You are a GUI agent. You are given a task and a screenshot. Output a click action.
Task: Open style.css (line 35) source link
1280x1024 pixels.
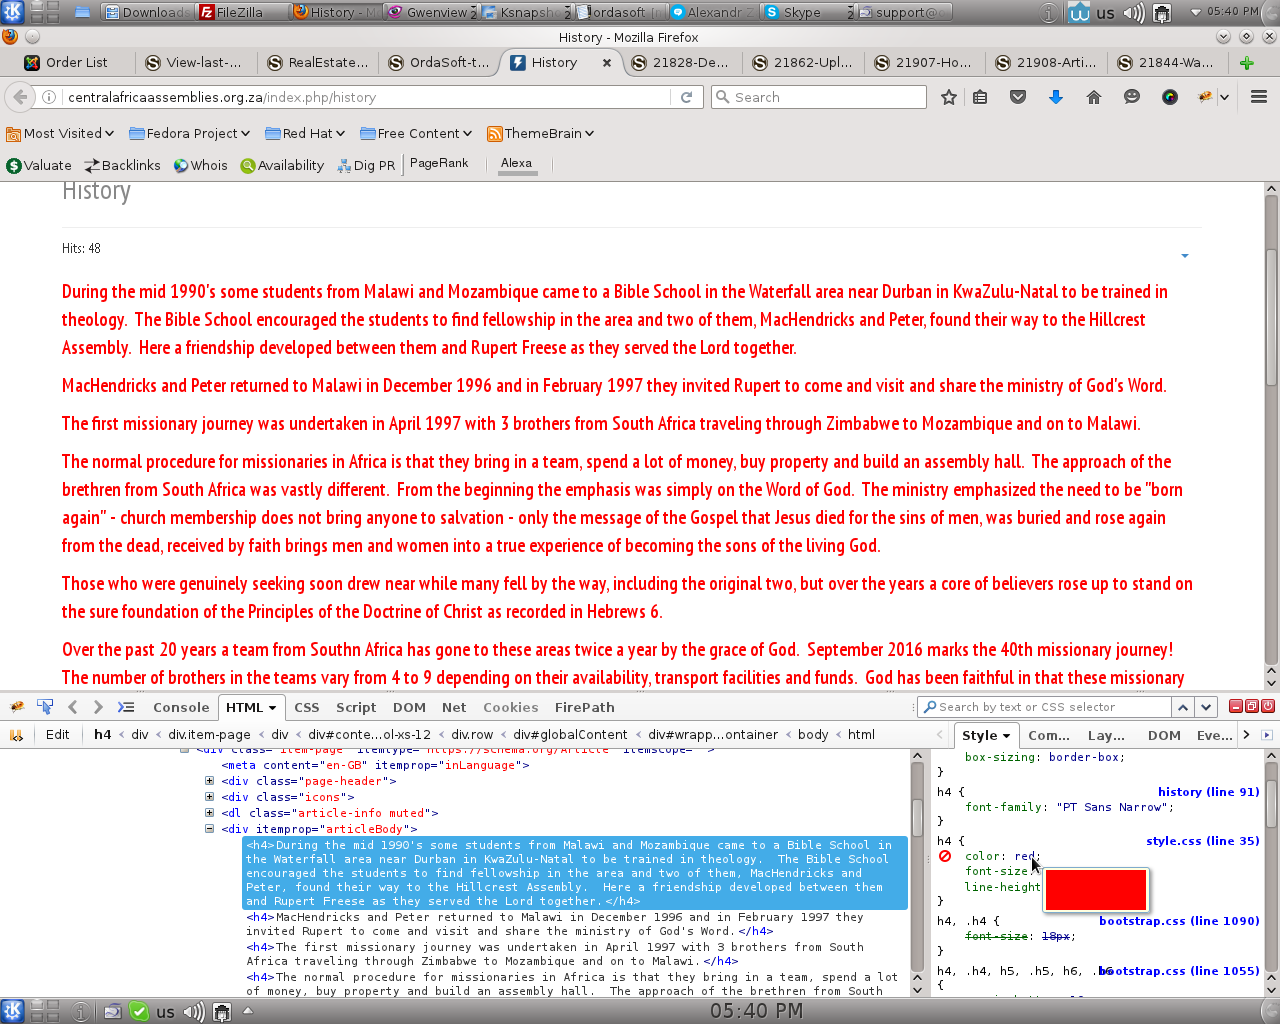(1202, 841)
